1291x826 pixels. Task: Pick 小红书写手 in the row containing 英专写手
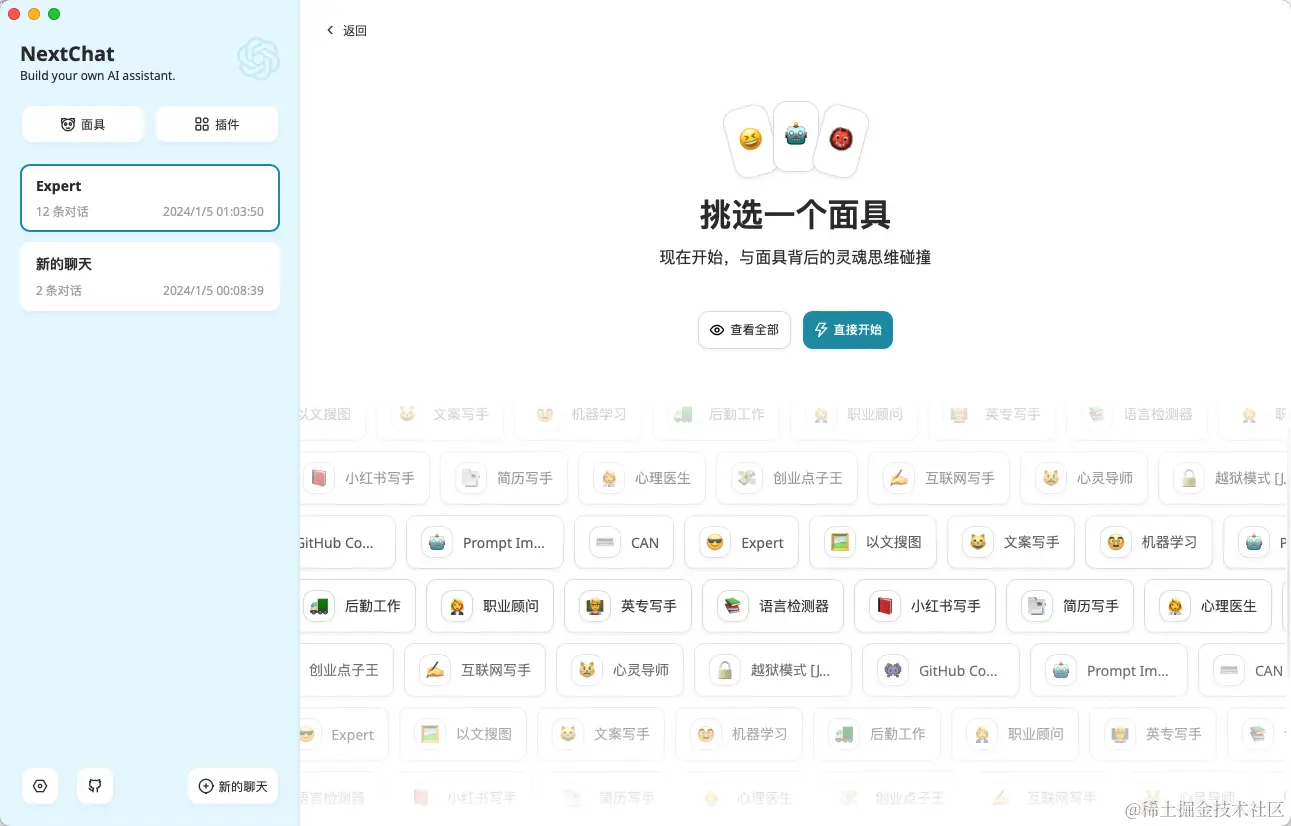[x=925, y=606]
